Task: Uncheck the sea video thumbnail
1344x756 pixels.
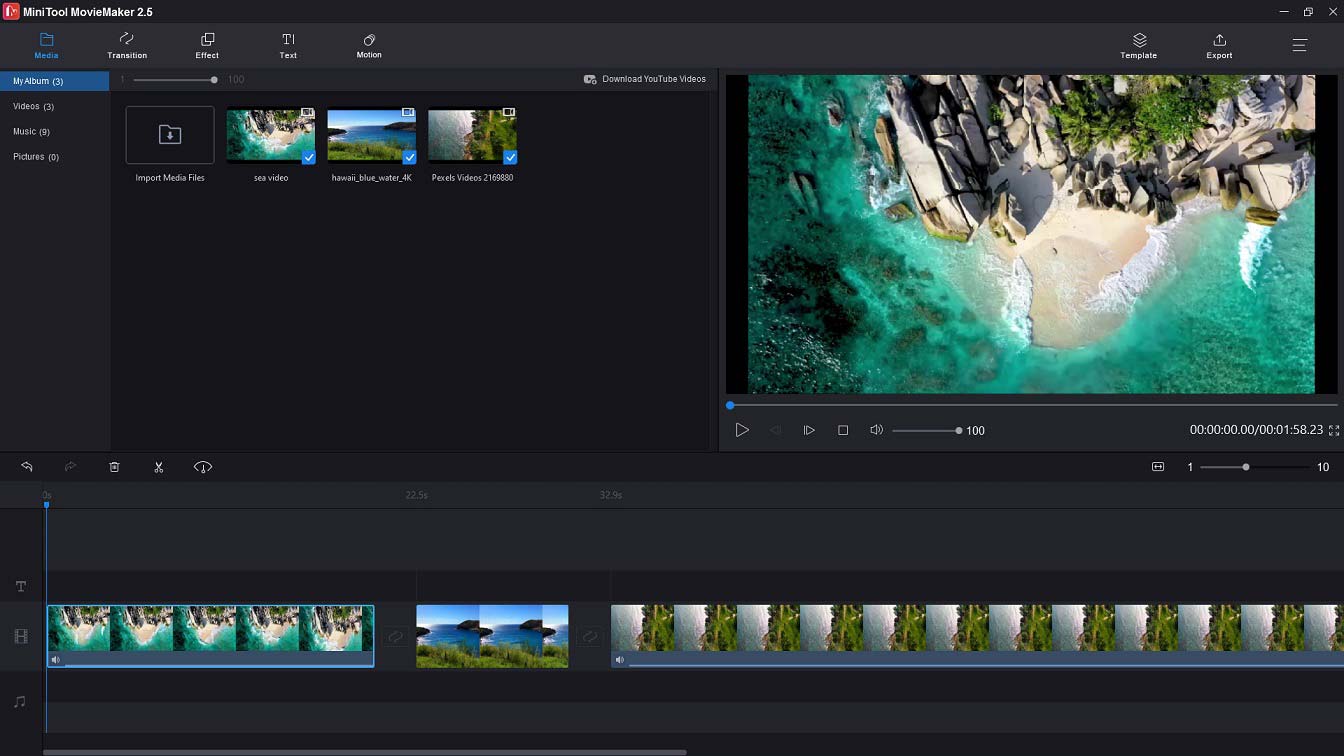Action: tap(308, 157)
